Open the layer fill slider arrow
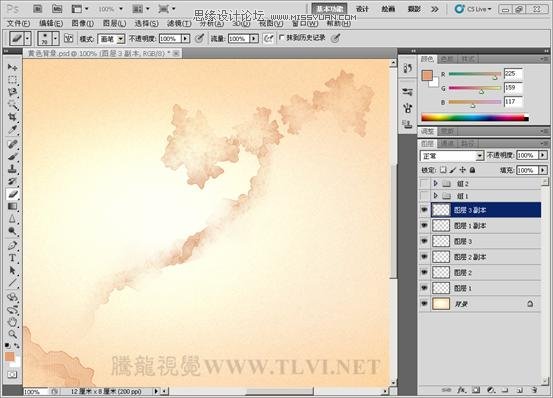 tap(543, 170)
